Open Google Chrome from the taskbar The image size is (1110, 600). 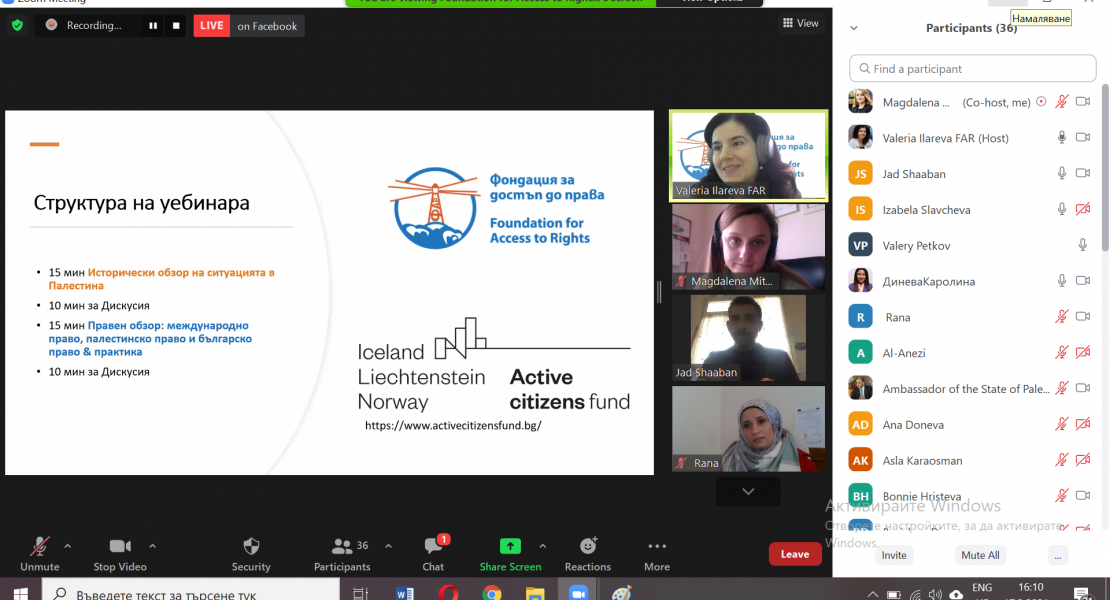click(x=492, y=593)
